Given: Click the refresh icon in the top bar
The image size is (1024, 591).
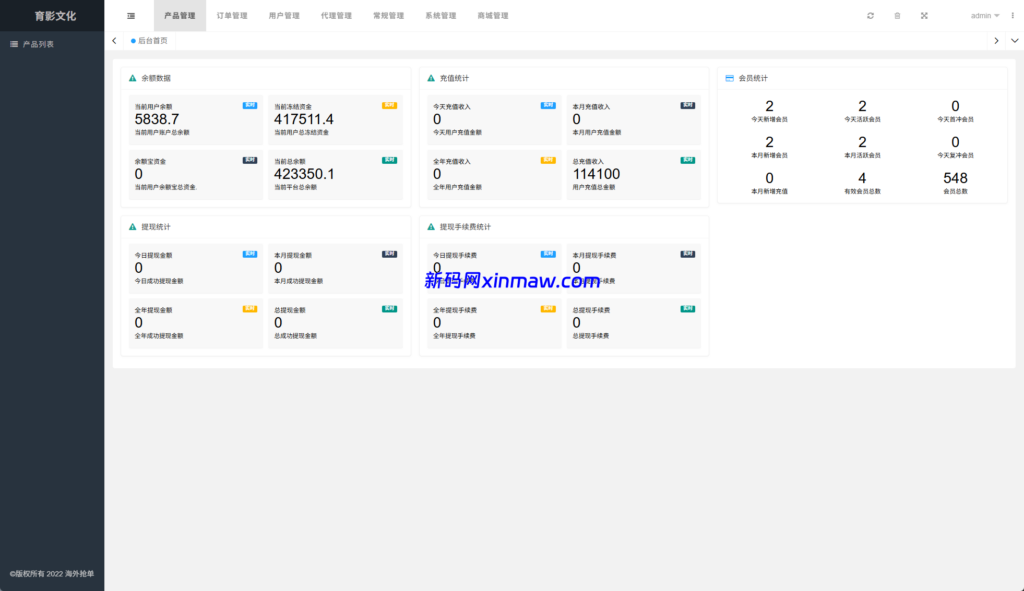Looking at the screenshot, I should [x=870, y=16].
